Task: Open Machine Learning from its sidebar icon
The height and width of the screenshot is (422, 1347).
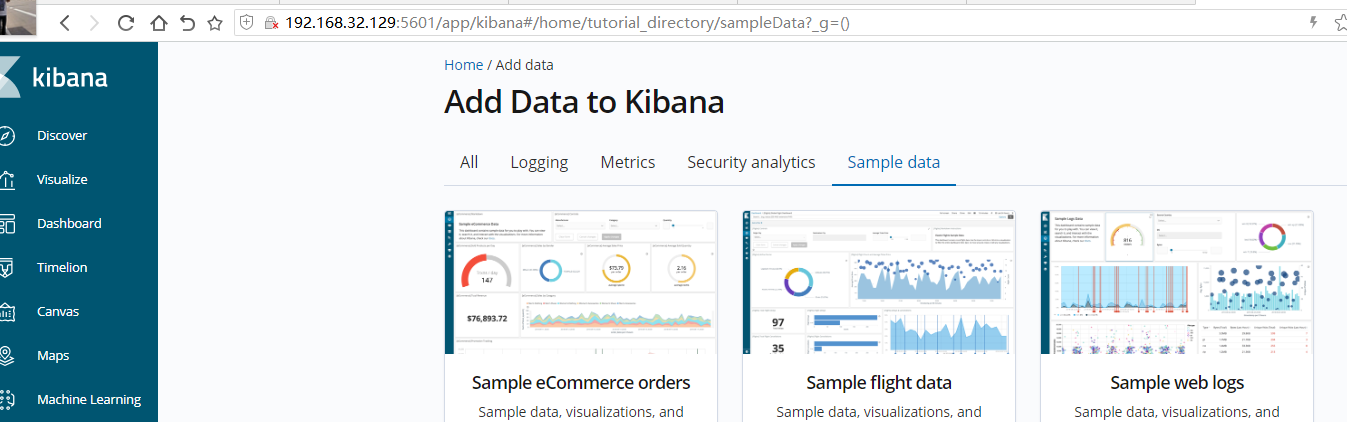Action: (6, 400)
